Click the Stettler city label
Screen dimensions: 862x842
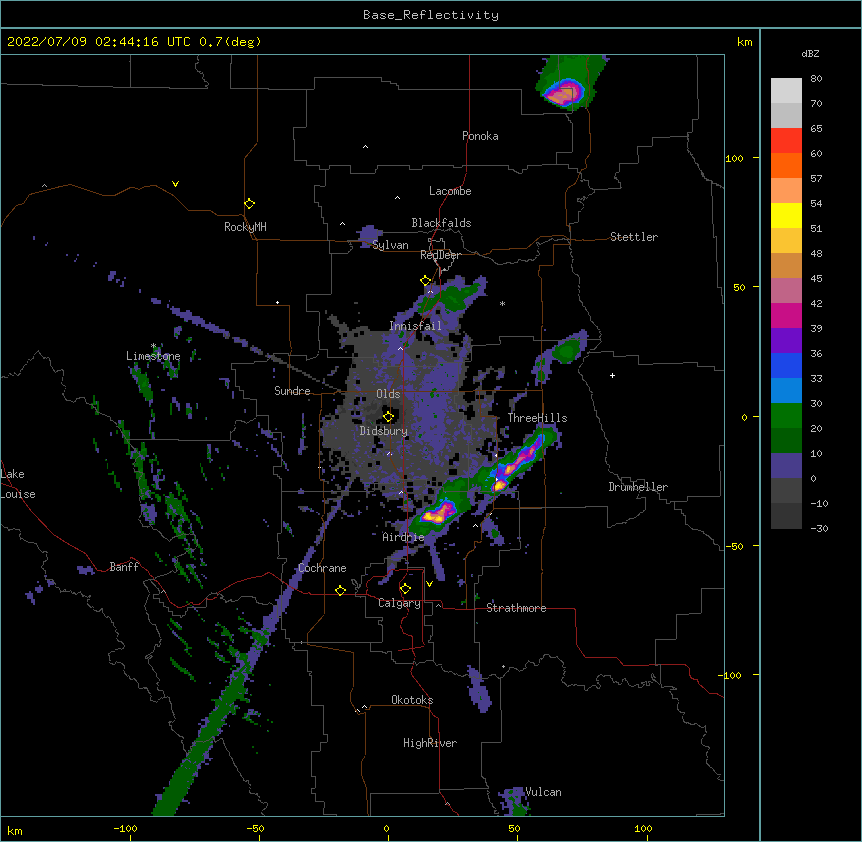[634, 237]
